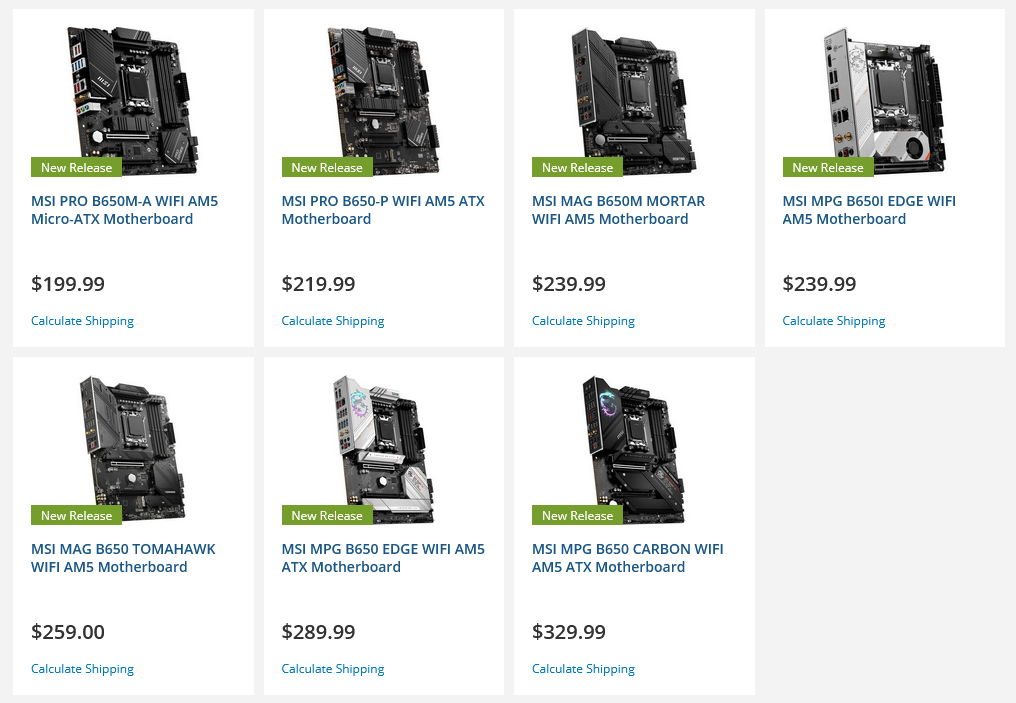Viewport: 1016px width, 703px height.
Task: Visit MSI MPG B650 CARBON WIFI title link
Action: click(627, 558)
